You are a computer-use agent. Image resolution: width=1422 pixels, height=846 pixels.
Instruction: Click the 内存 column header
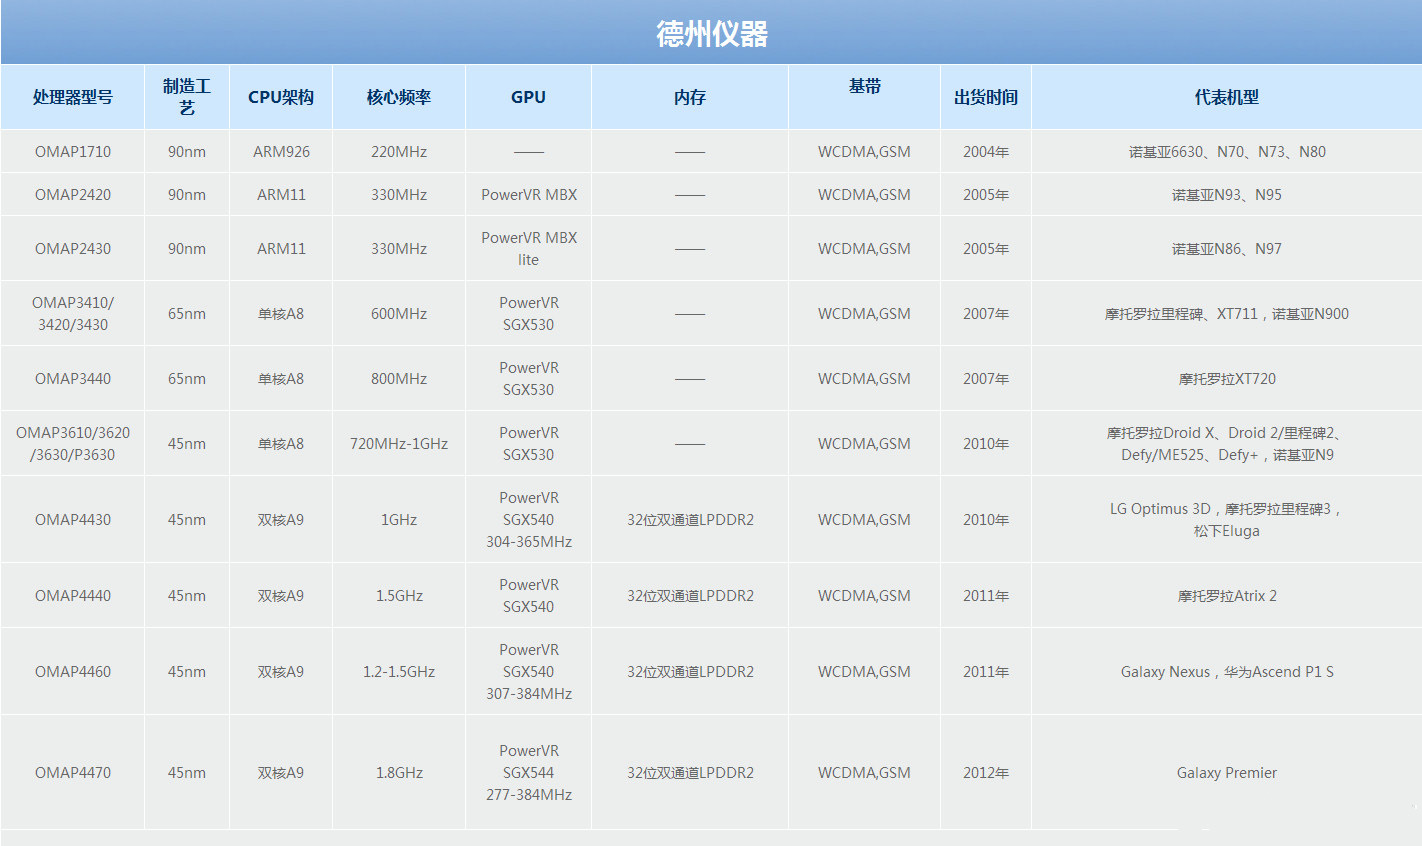690,97
